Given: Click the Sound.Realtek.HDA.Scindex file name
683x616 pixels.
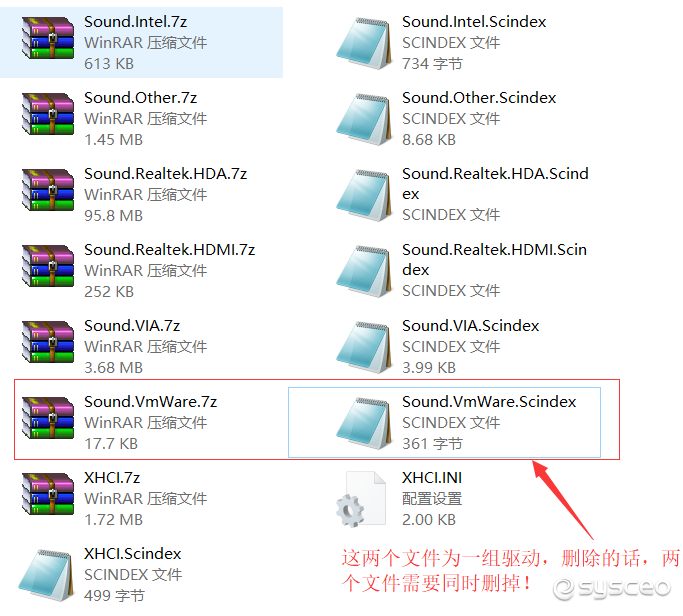Looking at the screenshot, I should click(x=495, y=183).
